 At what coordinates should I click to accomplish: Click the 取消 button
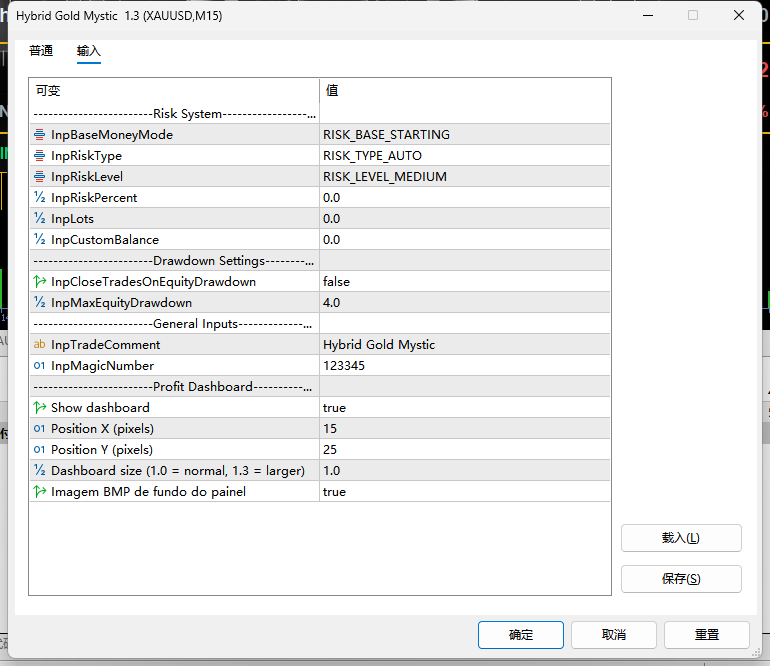pos(614,635)
